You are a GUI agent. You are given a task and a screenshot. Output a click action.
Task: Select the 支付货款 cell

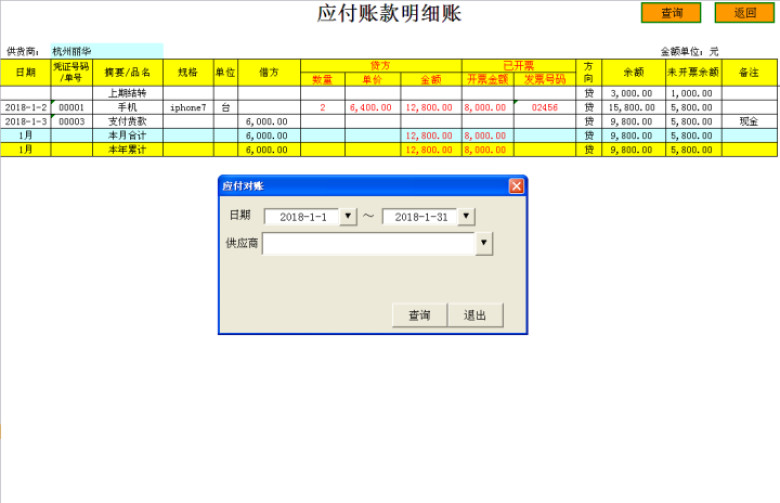pos(128,121)
